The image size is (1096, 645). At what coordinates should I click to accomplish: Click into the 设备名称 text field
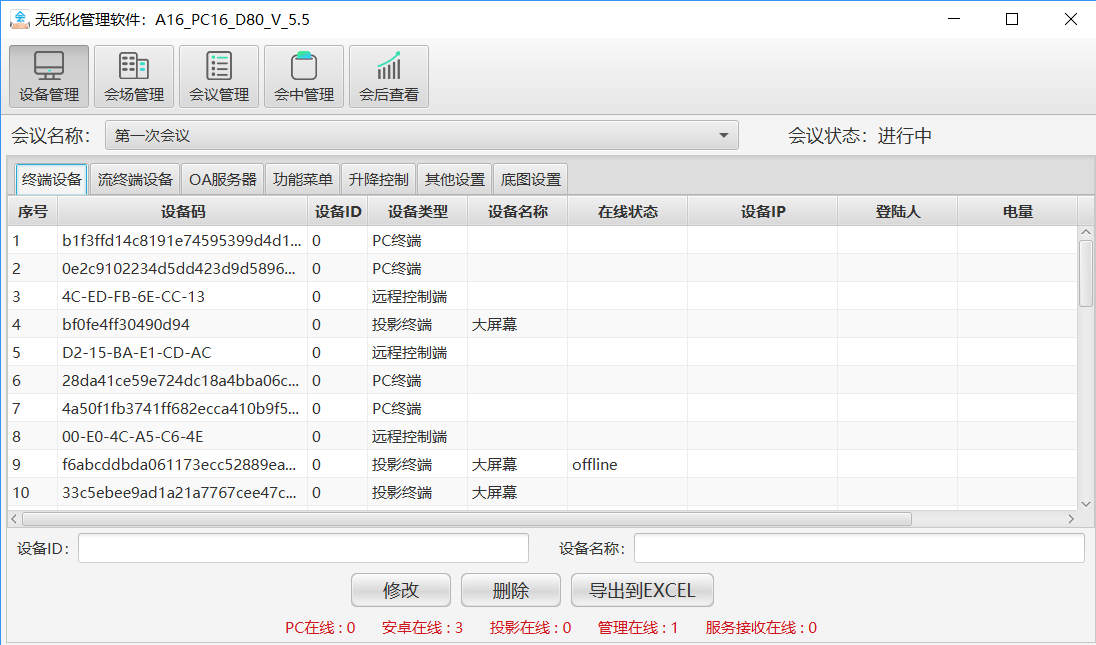coord(858,548)
